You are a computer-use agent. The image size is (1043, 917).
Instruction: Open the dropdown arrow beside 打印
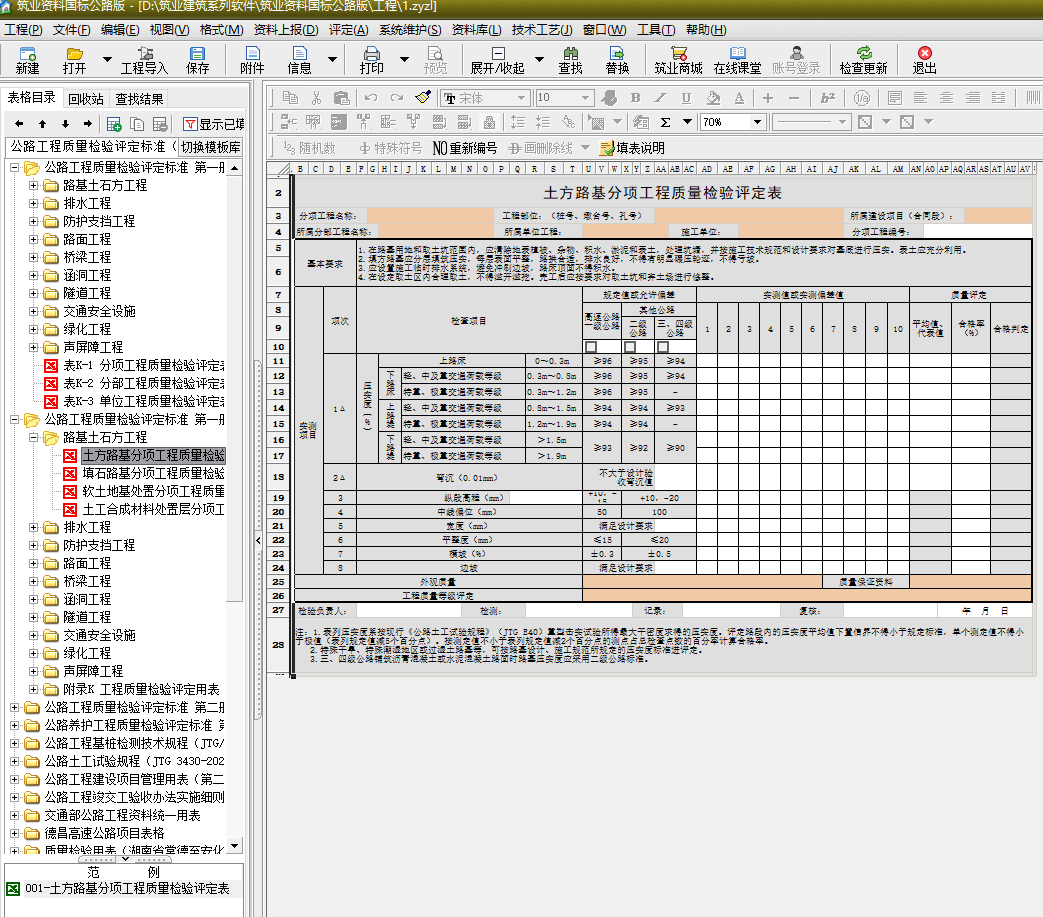tap(404, 60)
